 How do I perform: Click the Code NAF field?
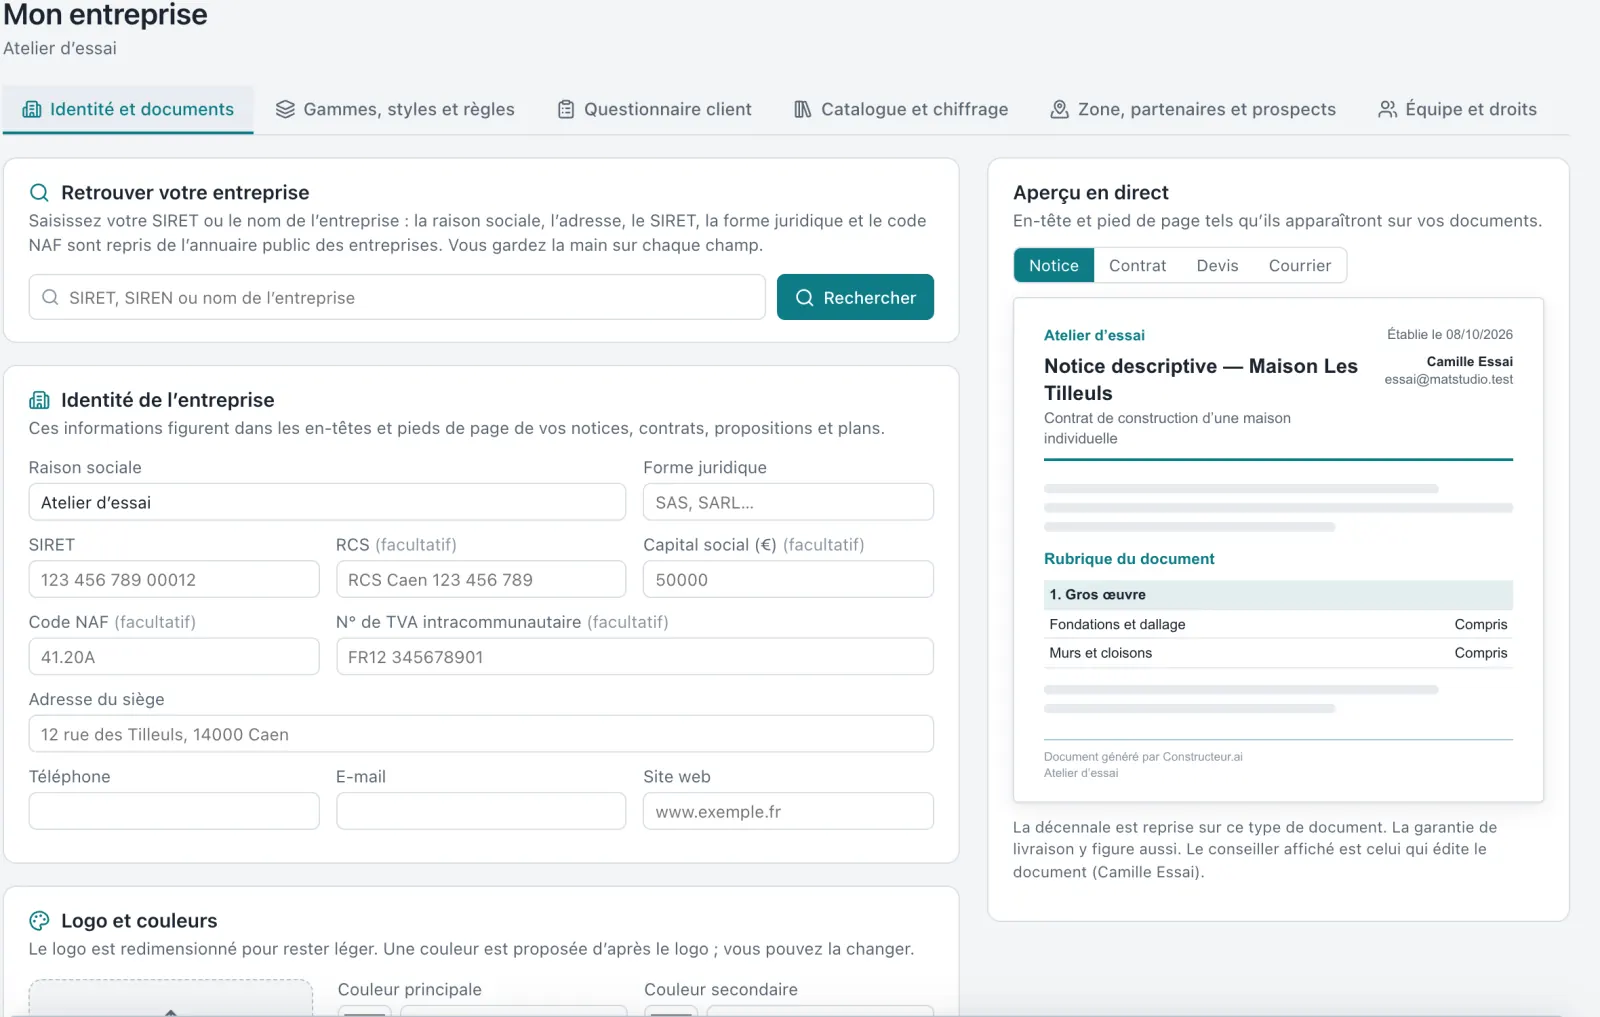pos(174,657)
